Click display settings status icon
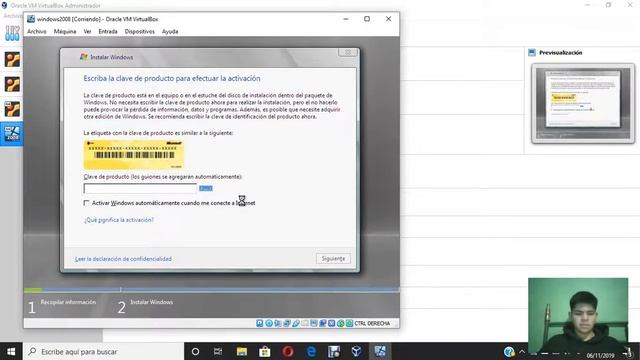 tap(314, 323)
